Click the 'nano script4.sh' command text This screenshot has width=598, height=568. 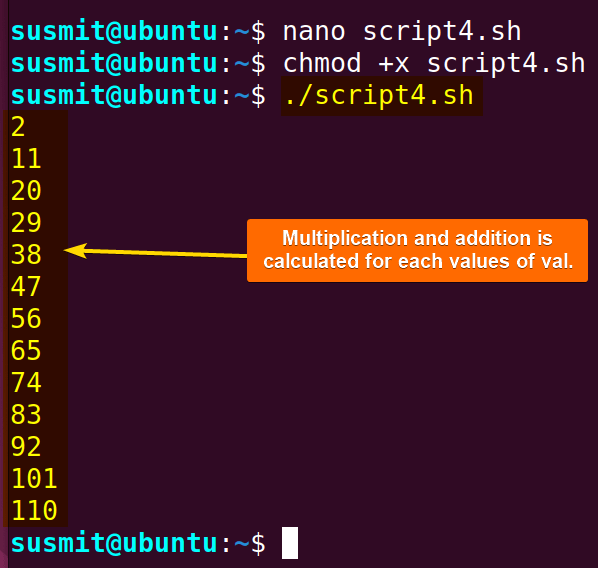click(402, 32)
